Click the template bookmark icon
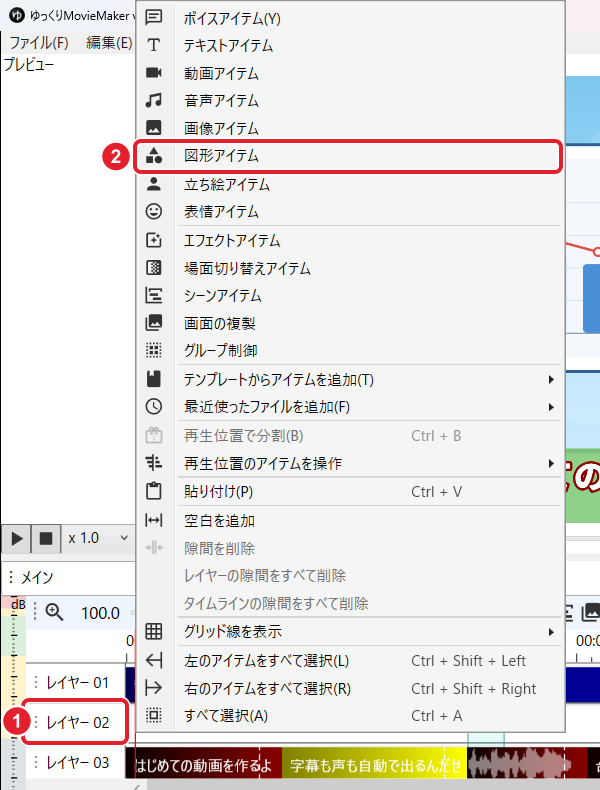Viewport: 600px width, 790px height. point(154,379)
